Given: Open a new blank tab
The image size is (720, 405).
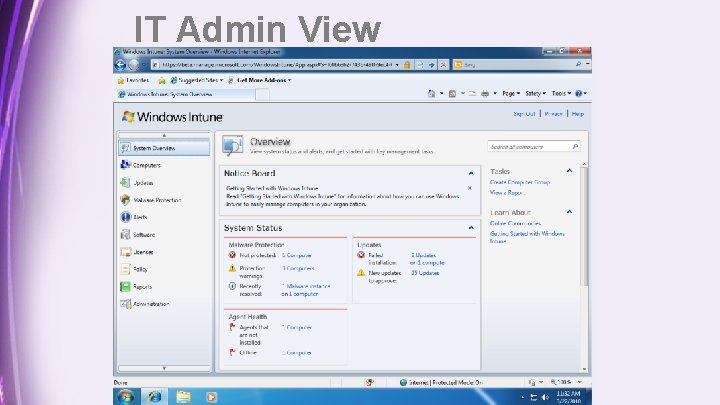Looking at the screenshot, I should click(x=262, y=95).
